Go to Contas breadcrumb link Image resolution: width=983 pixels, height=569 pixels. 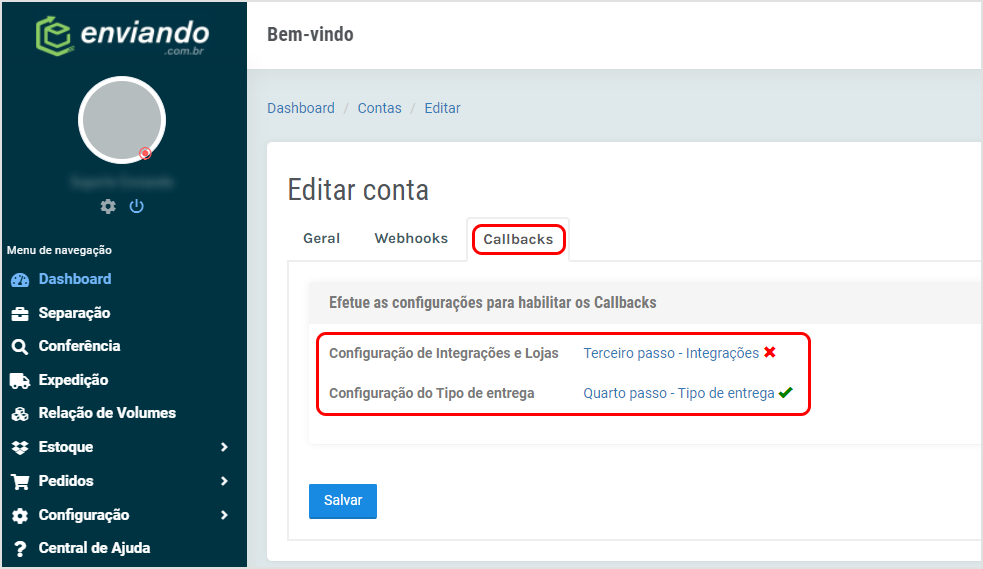[379, 108]
